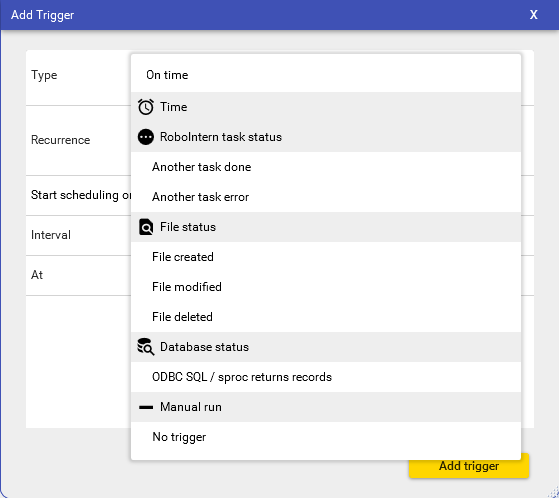559x498 pixels.
Task: Click the alarm clock Time icon
Action: [146, 107]
